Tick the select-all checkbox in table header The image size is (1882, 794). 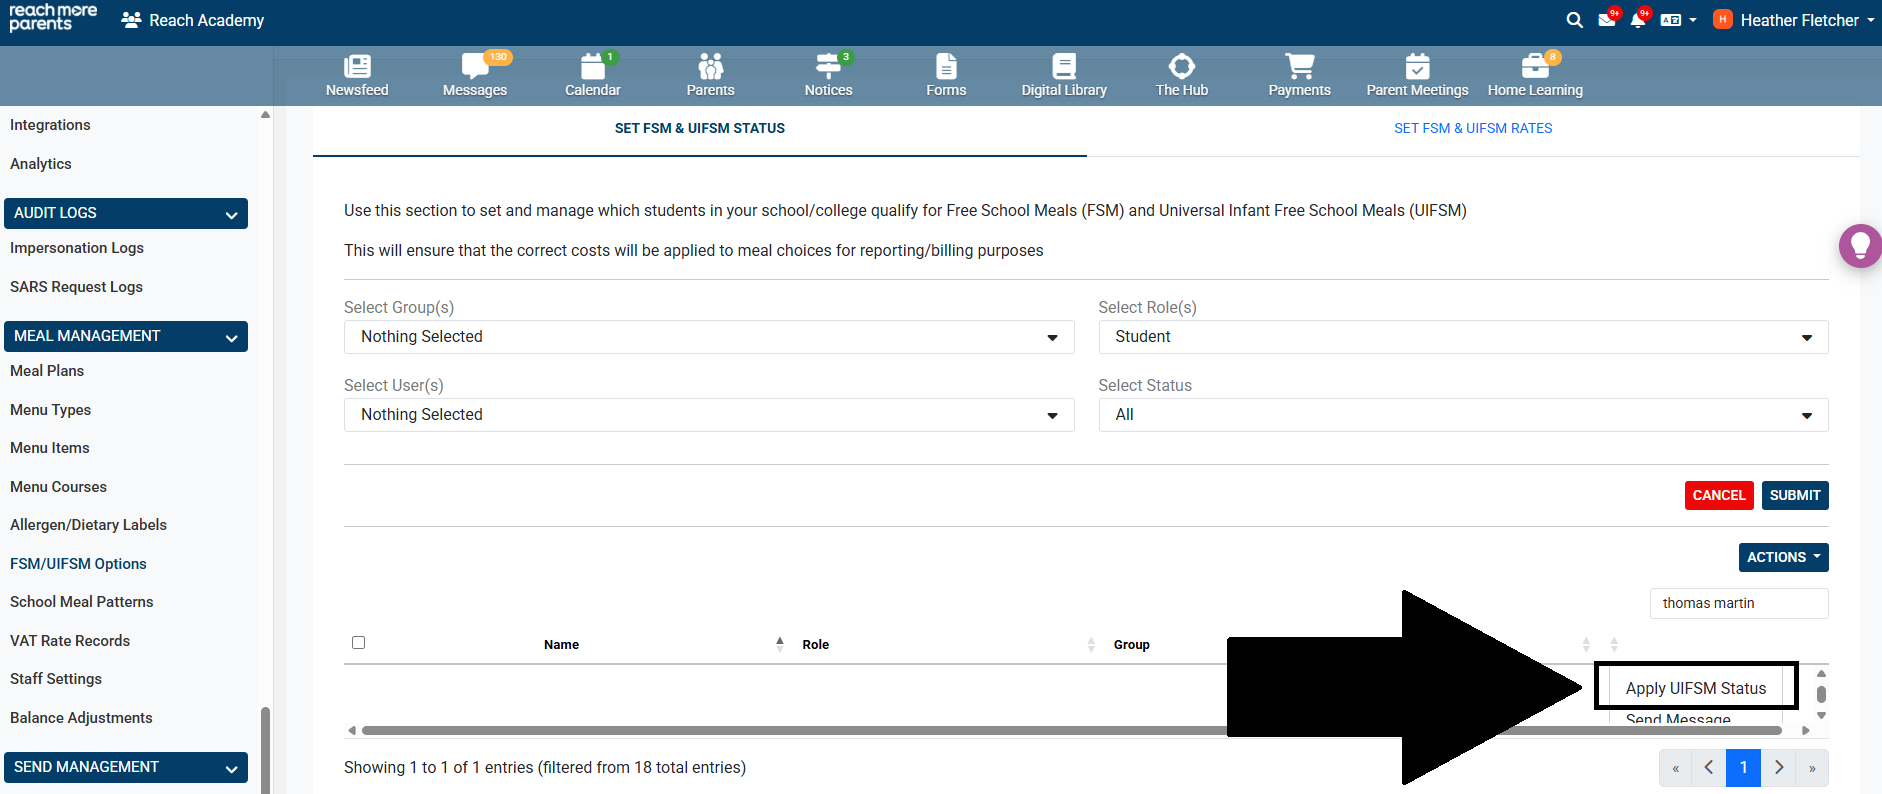(x=359, y=643)
